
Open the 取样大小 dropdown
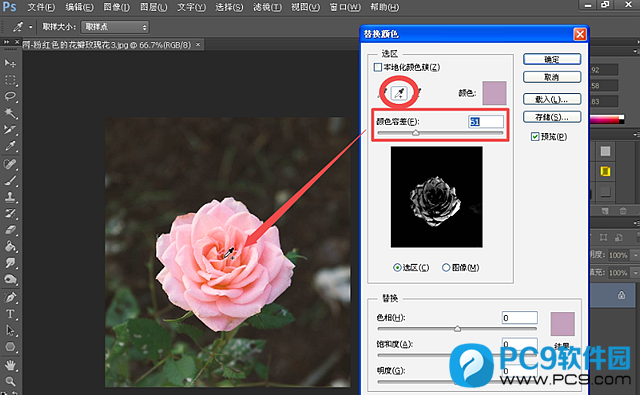(115, 27)
